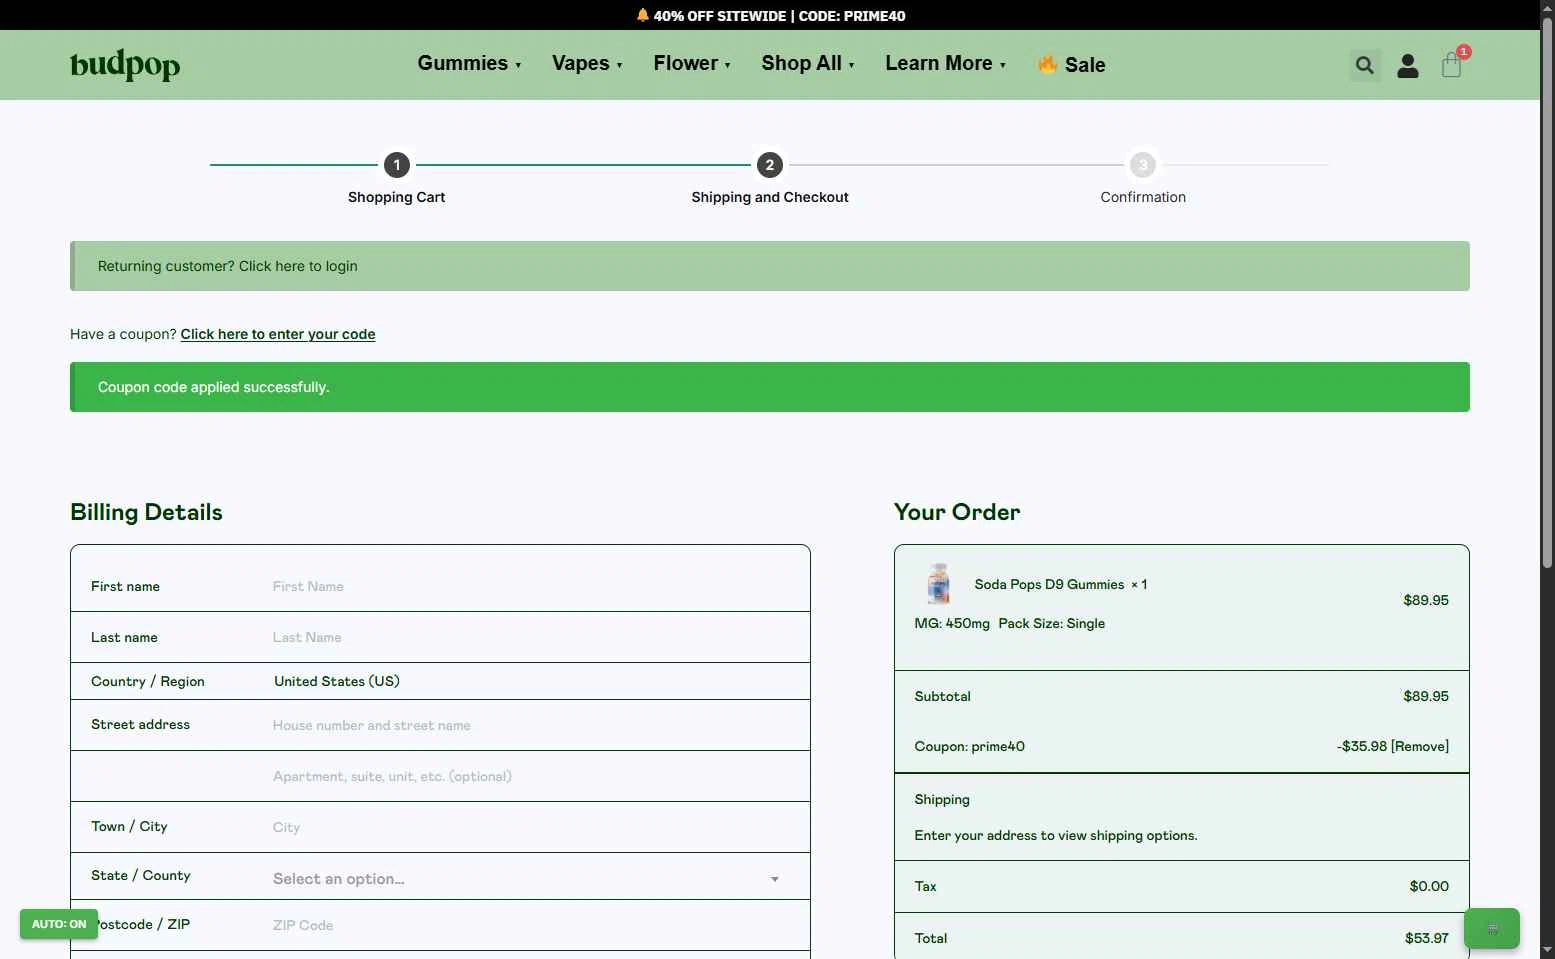Click the Subtotal $89.95 amount
Image resolution: width=1555 pixels, height=959 pixels.
pyautogui.click(x=1426, y=696)
